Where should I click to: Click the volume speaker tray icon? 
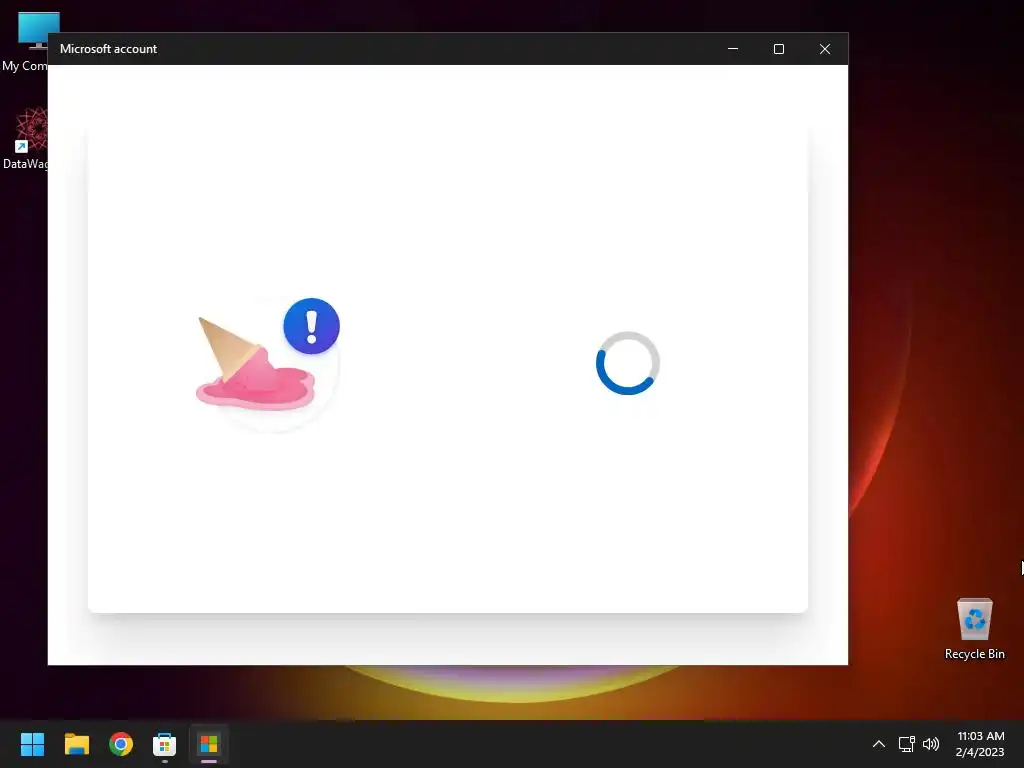931,744
